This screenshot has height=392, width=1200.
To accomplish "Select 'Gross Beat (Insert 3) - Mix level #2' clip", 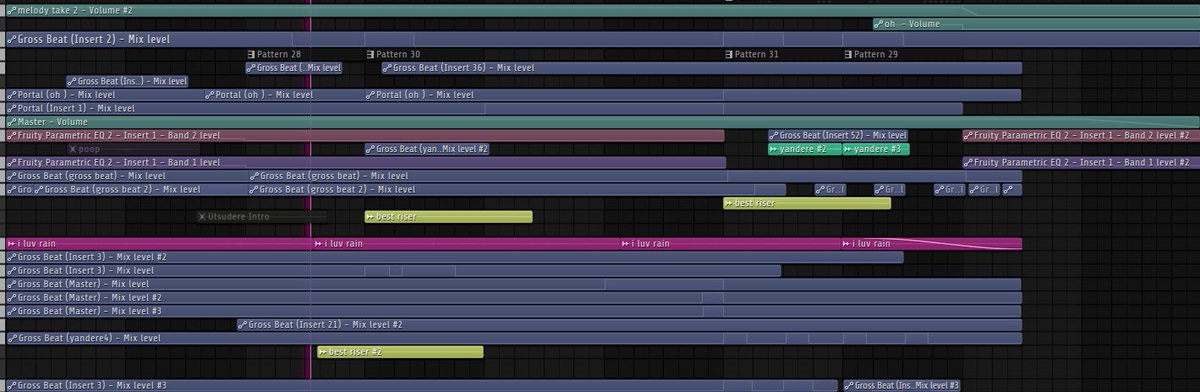I will [x=454, y=257].
